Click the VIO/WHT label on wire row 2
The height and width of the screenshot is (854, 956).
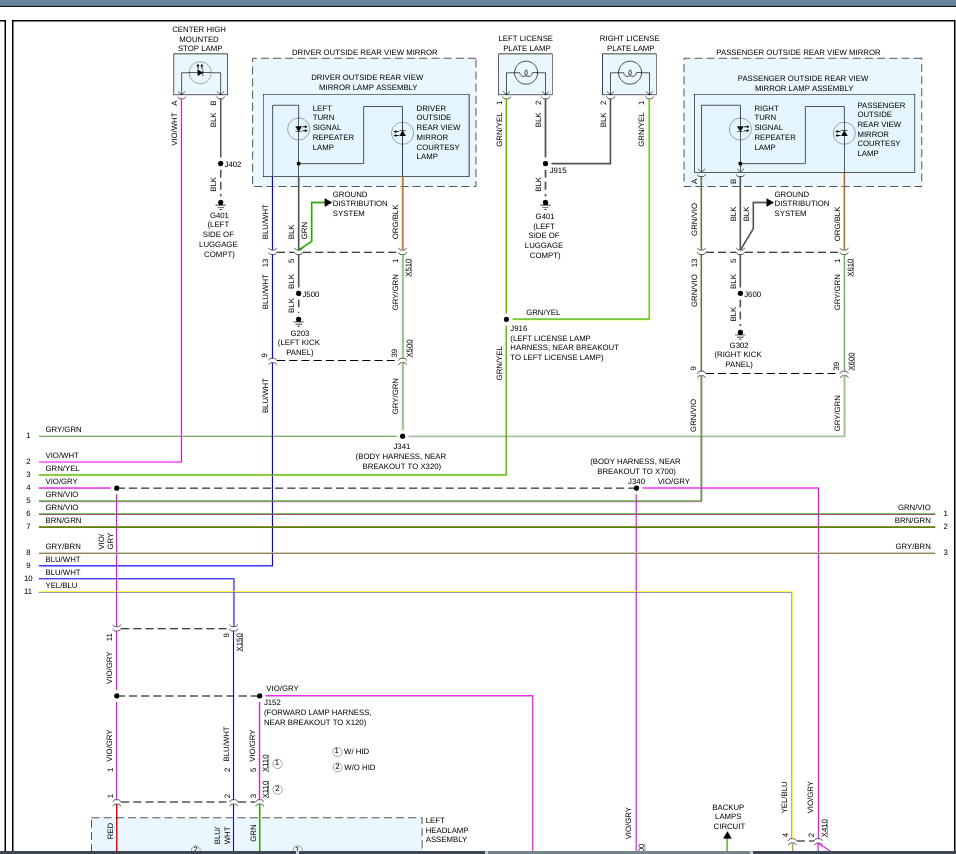tap(62, 455)
